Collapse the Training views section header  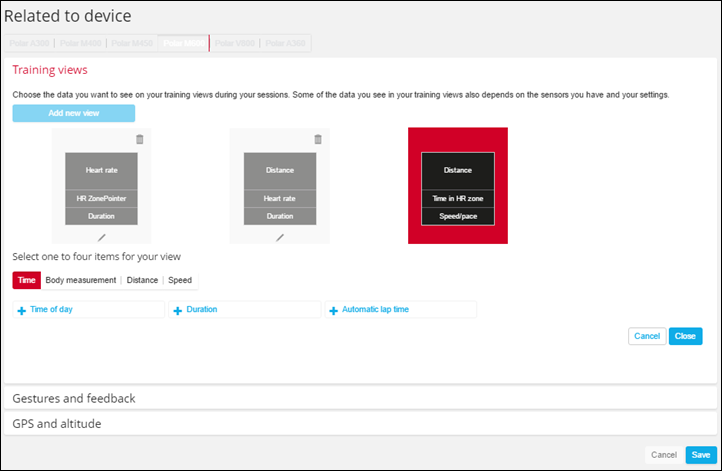point(50,70)
